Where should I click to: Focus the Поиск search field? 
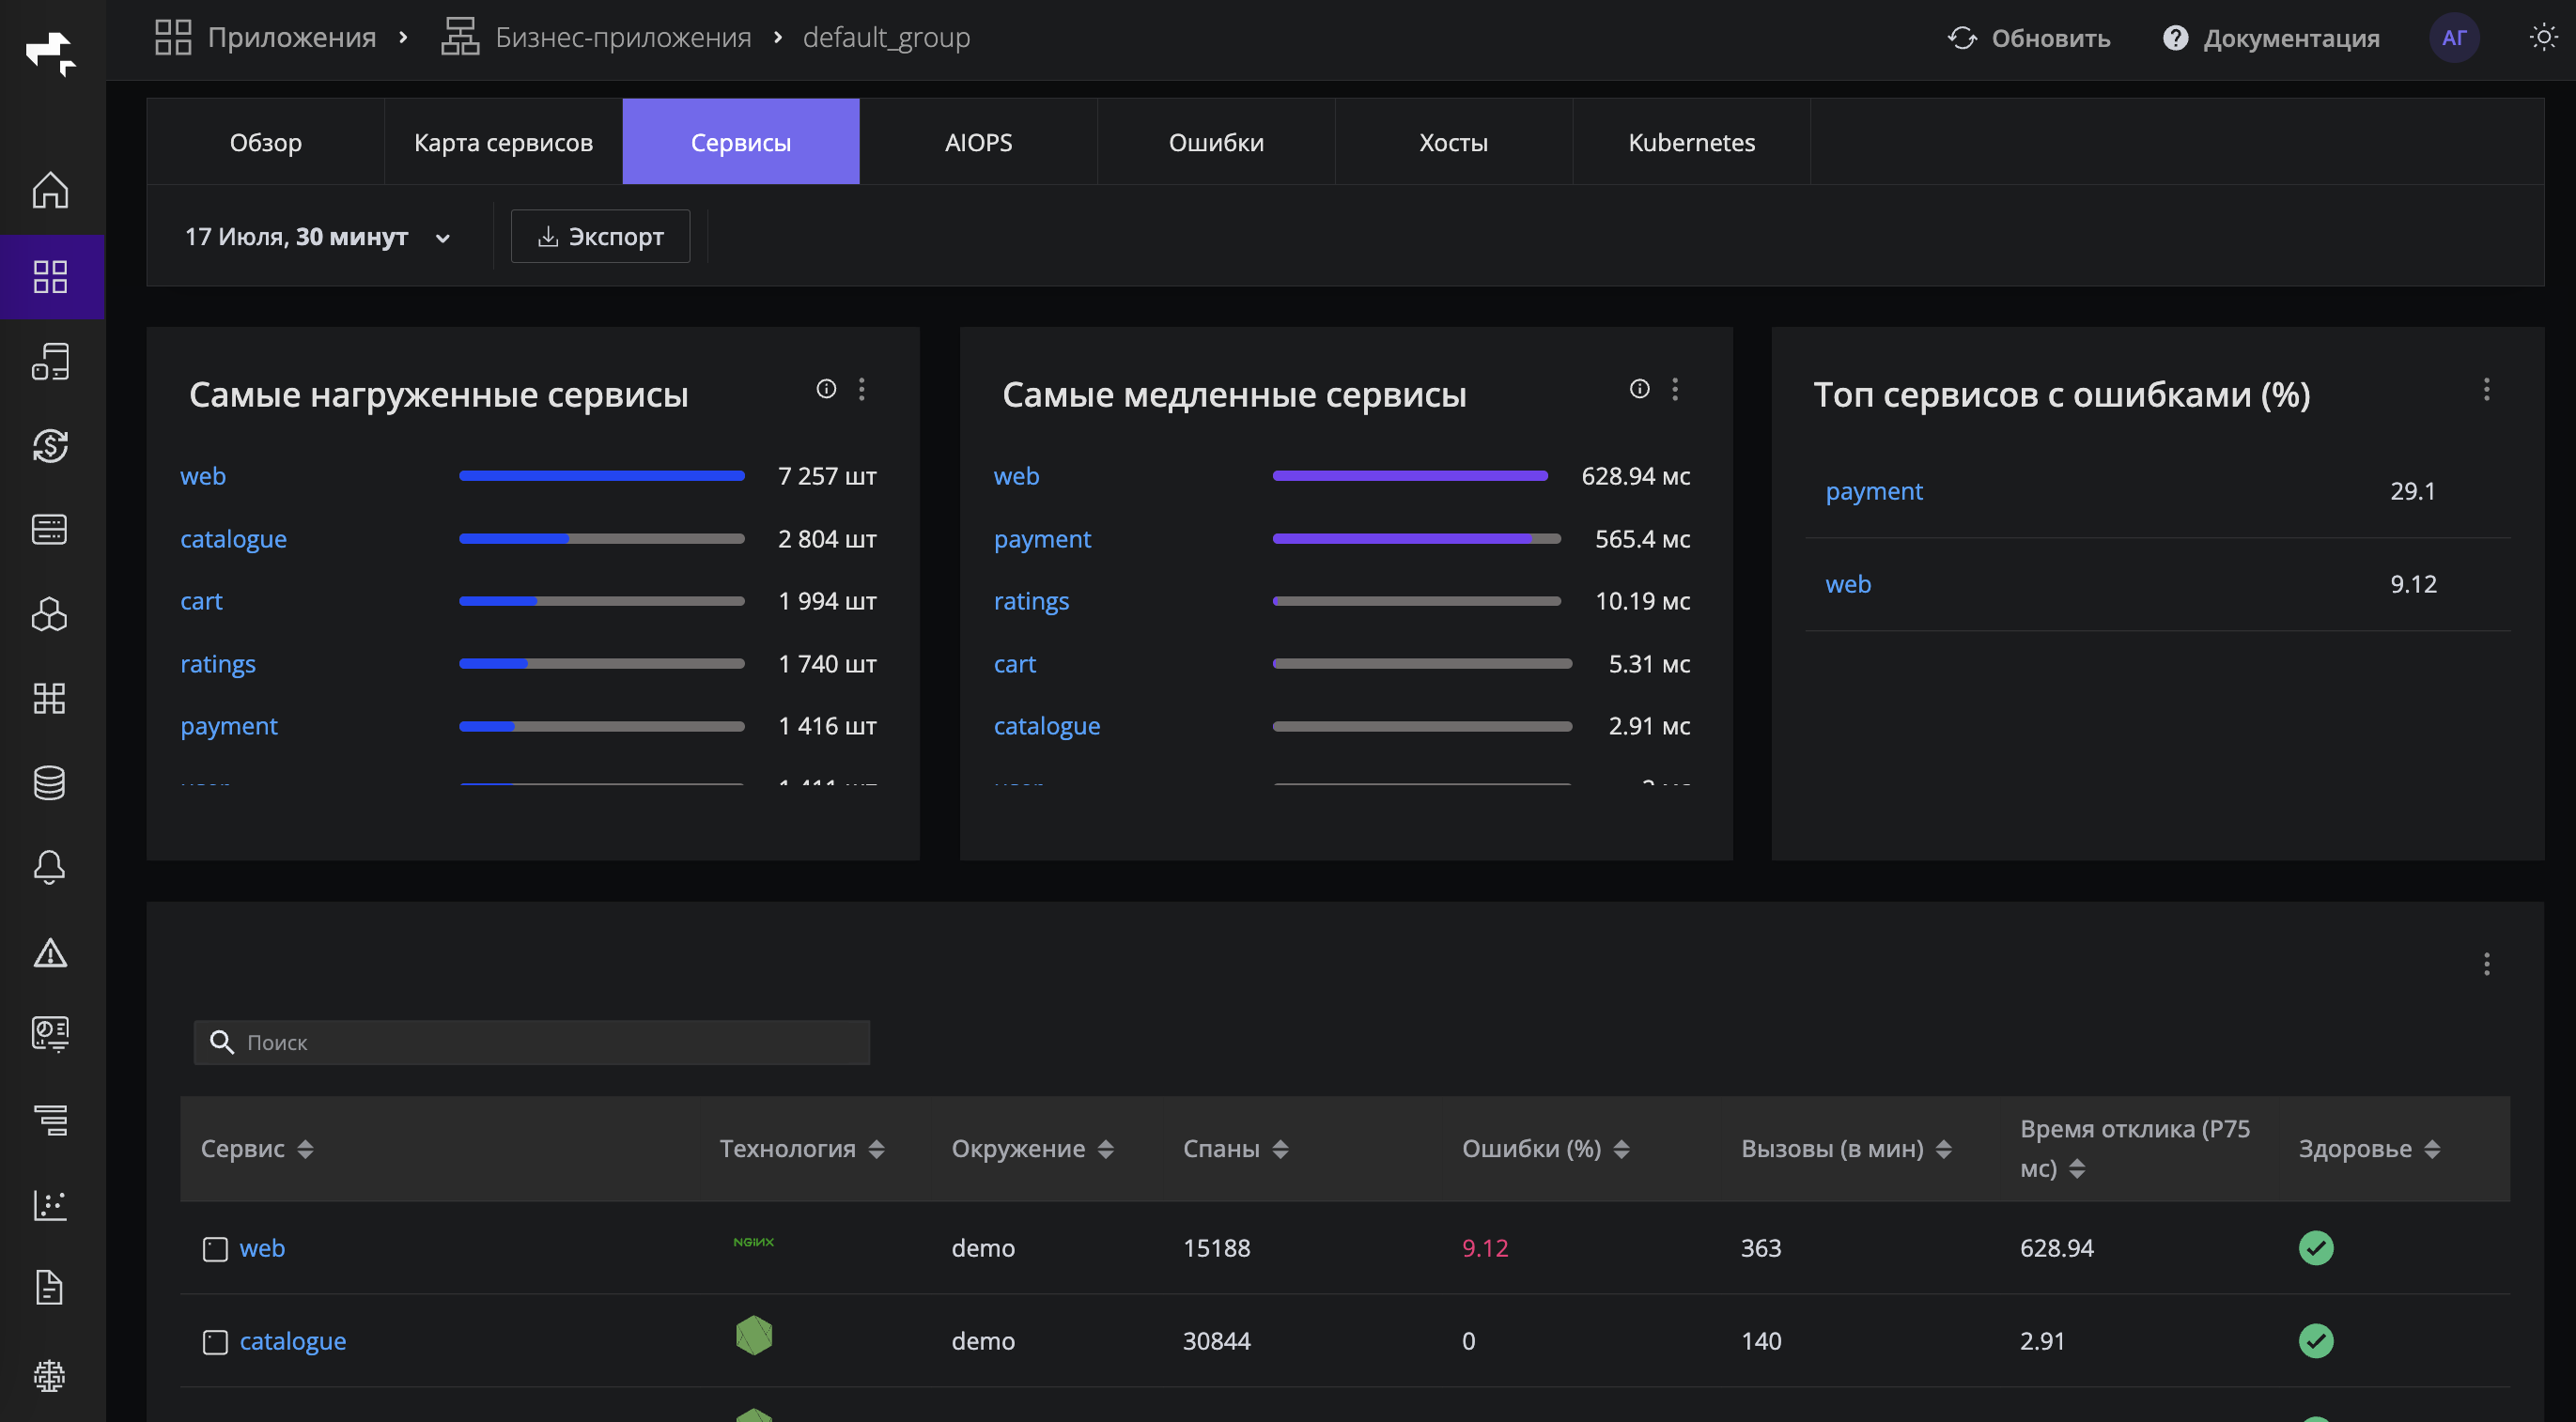coord(531,1043)
